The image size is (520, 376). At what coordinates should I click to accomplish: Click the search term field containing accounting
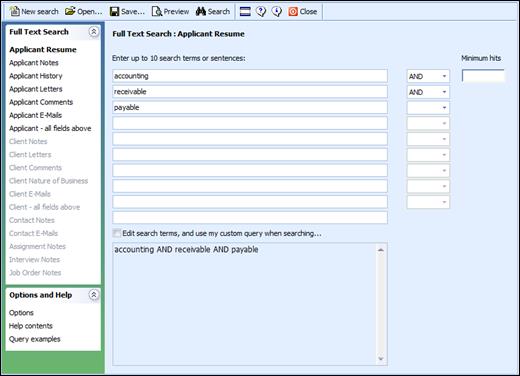pyautogui.click(x=250, y=76)
